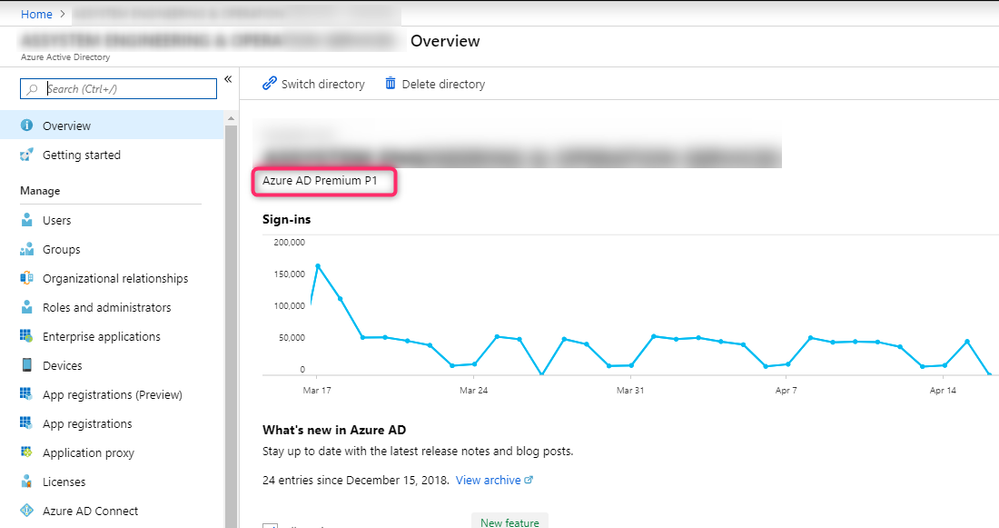Click the Licenses icon

(x=27, y=482)
